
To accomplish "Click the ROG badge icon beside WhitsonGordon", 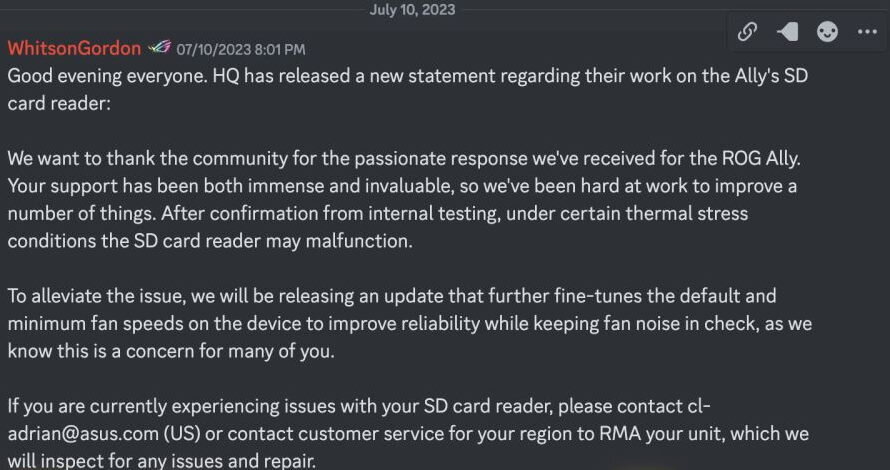I will [159, 48].
